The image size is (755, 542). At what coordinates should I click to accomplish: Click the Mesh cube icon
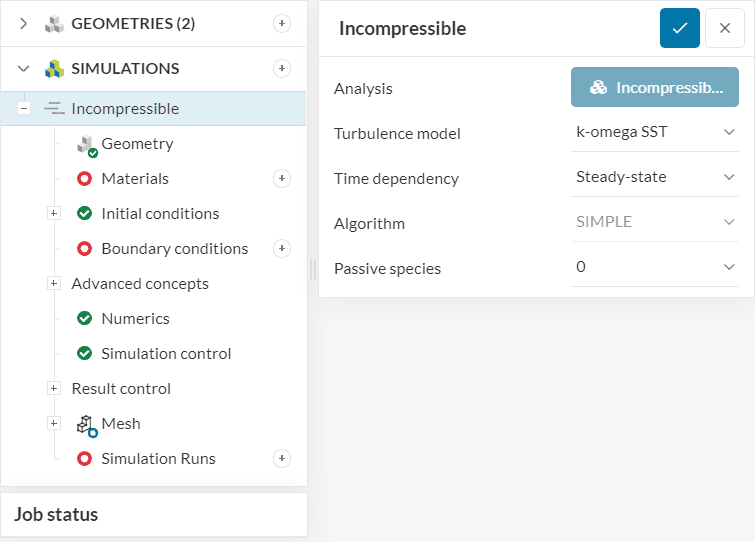[x=86, y=424]
